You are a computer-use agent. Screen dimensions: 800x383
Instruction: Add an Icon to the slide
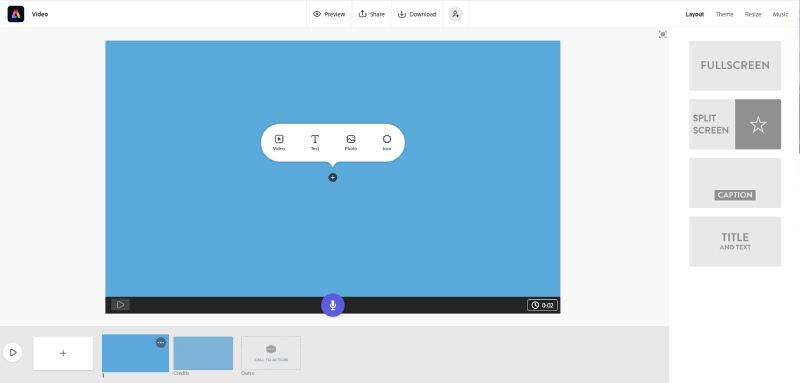pos(387,142)
